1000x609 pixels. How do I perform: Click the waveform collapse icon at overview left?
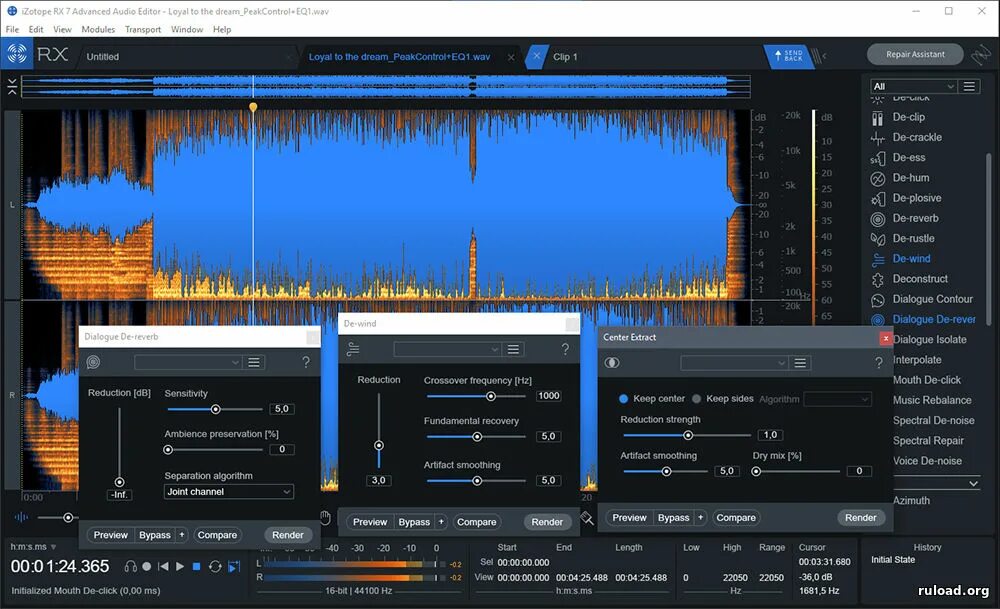click(11, 86)
